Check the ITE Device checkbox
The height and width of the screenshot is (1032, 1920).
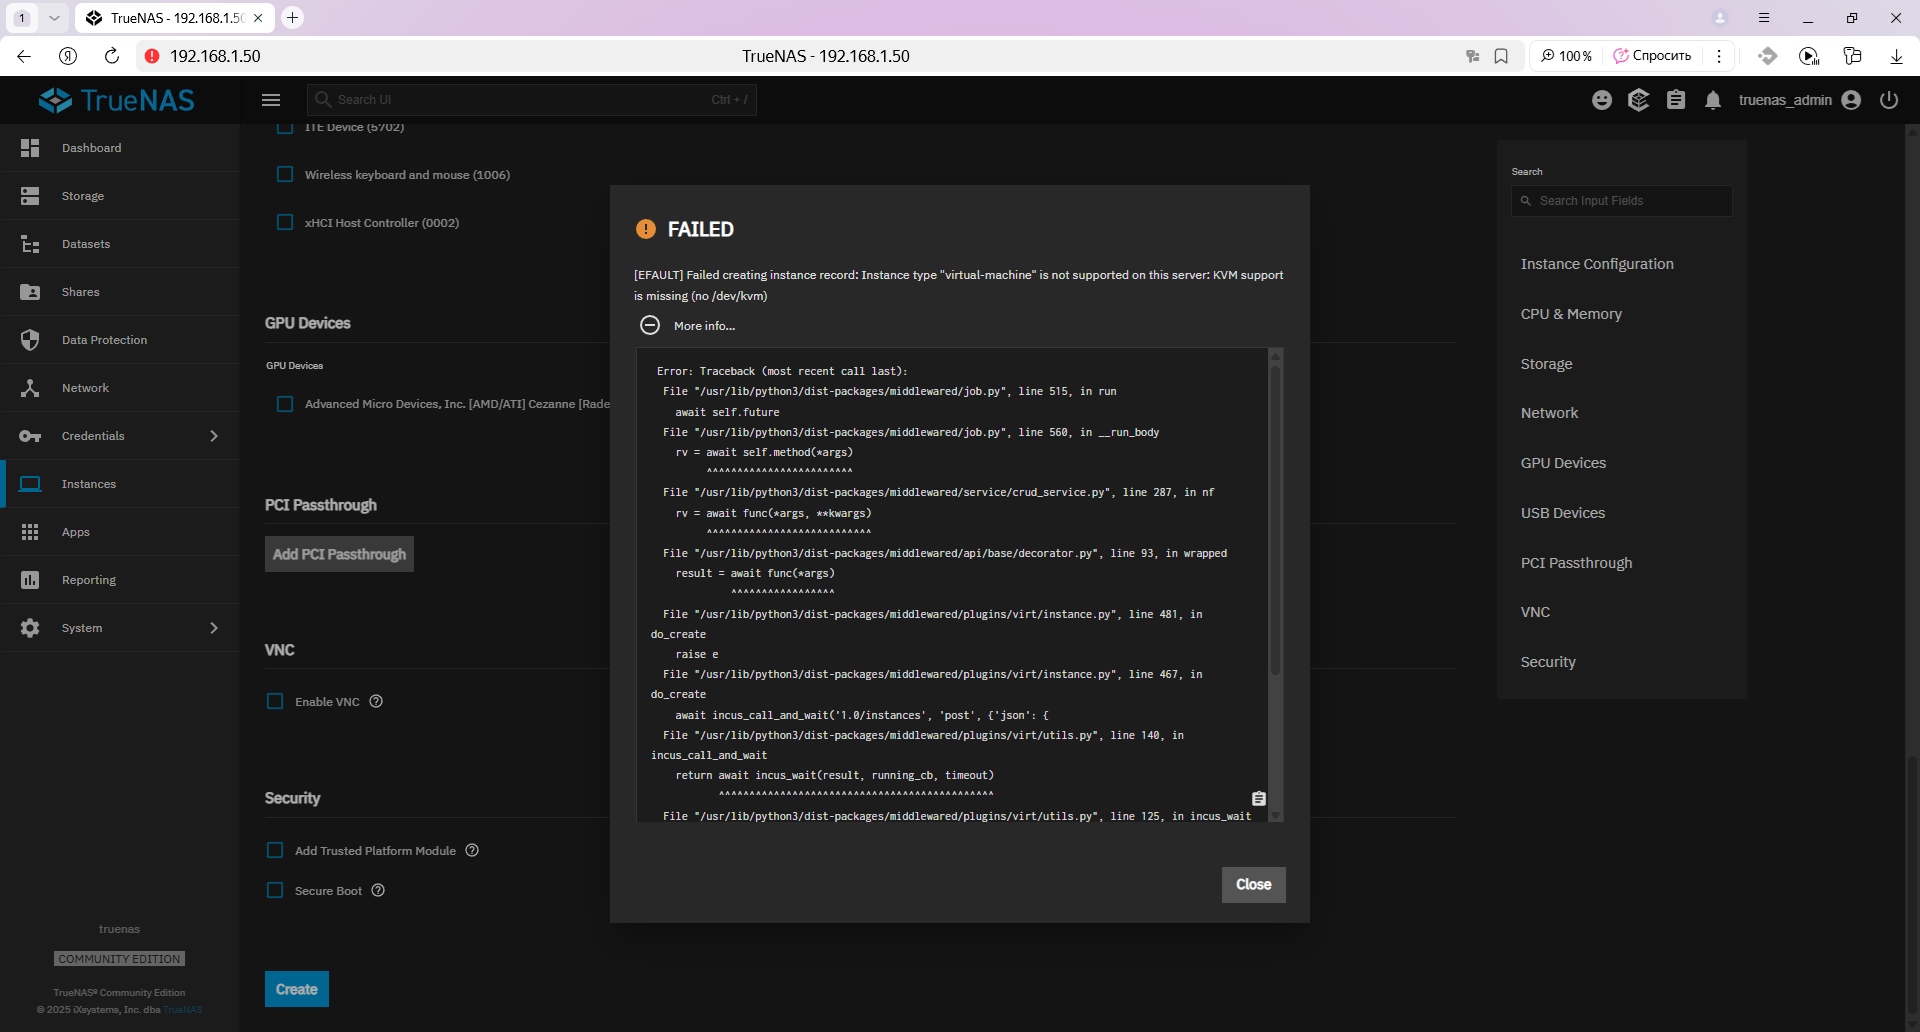click(285, 128)
